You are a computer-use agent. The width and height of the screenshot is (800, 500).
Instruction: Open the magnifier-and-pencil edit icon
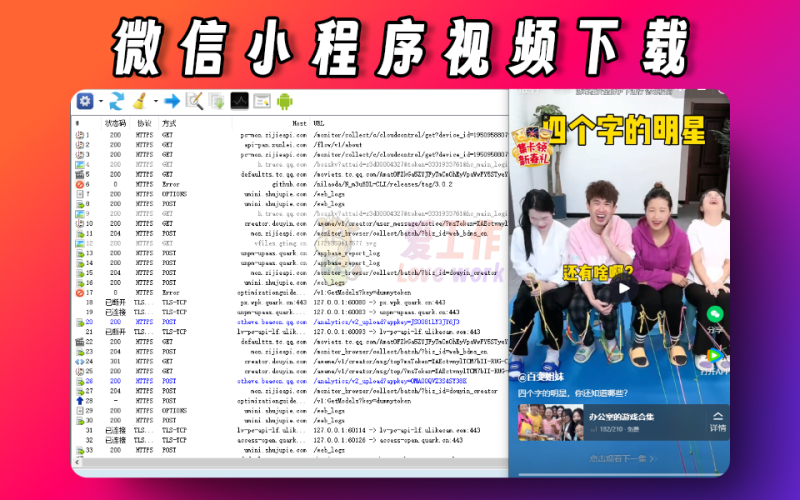click(194, 101)
